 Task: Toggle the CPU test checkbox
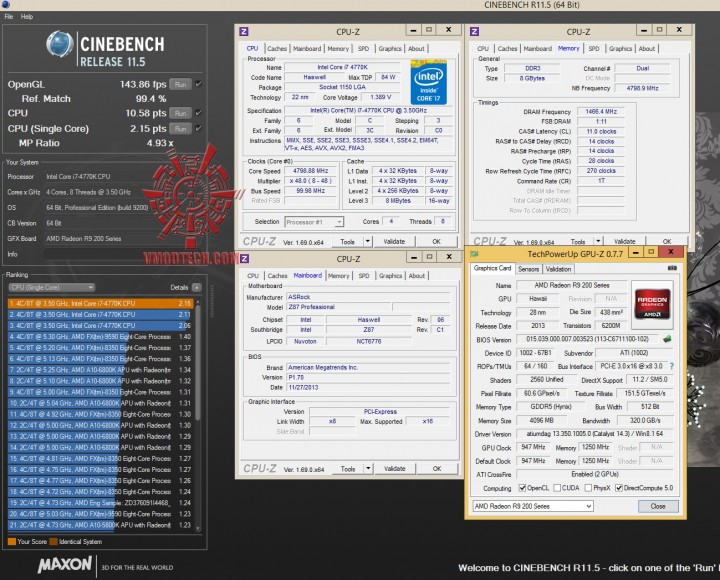tap(198, 113)
